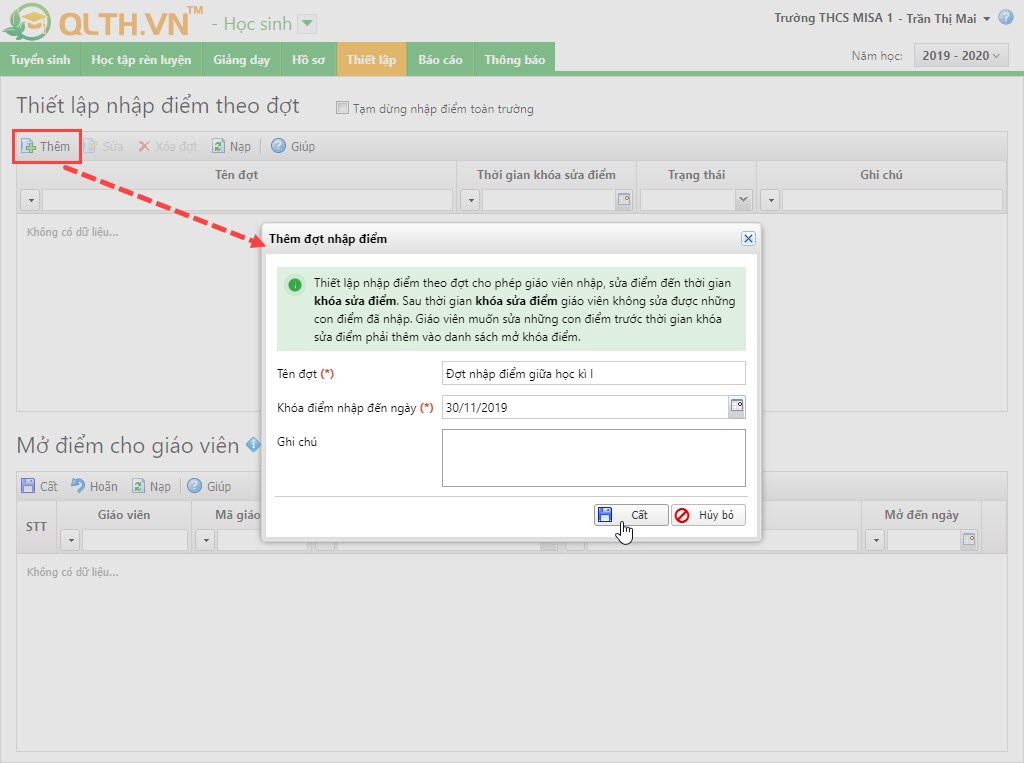Click Nạp reload in lower toolbar
The width and height of the screenshot is (1024, 763).
[x=152, y=486]
